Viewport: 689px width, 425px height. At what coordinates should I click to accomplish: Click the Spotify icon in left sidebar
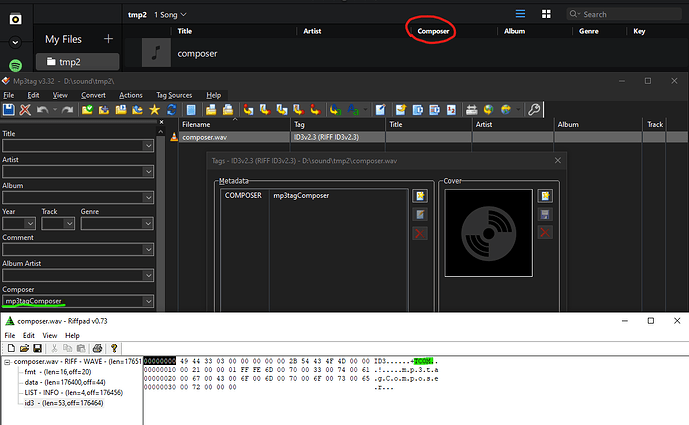click(x=16, y=65)
